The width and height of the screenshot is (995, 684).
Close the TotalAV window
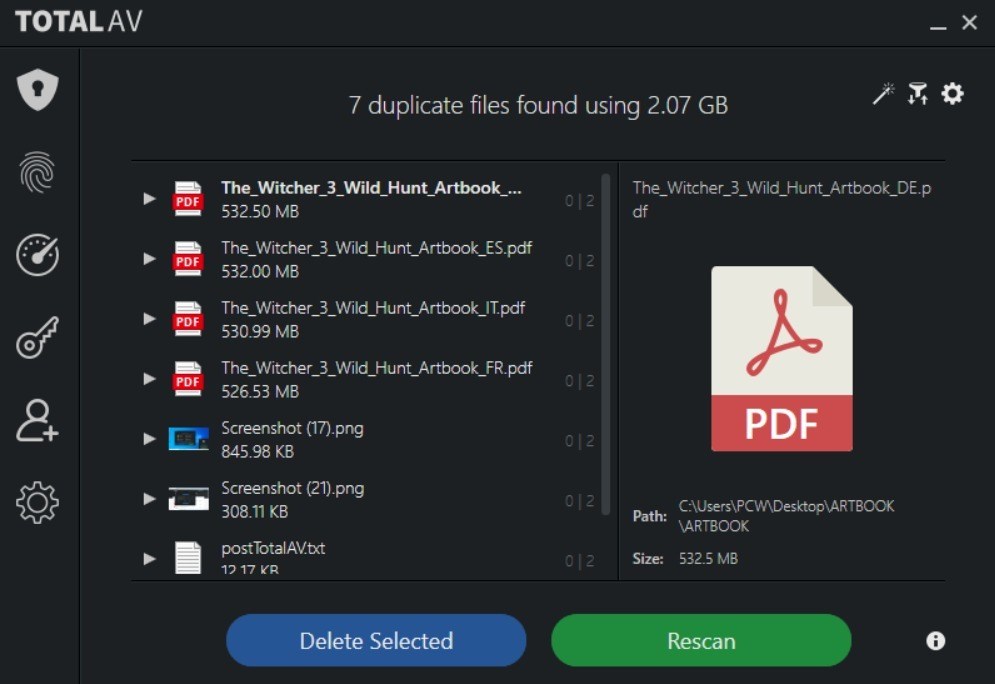coord(969,23)
